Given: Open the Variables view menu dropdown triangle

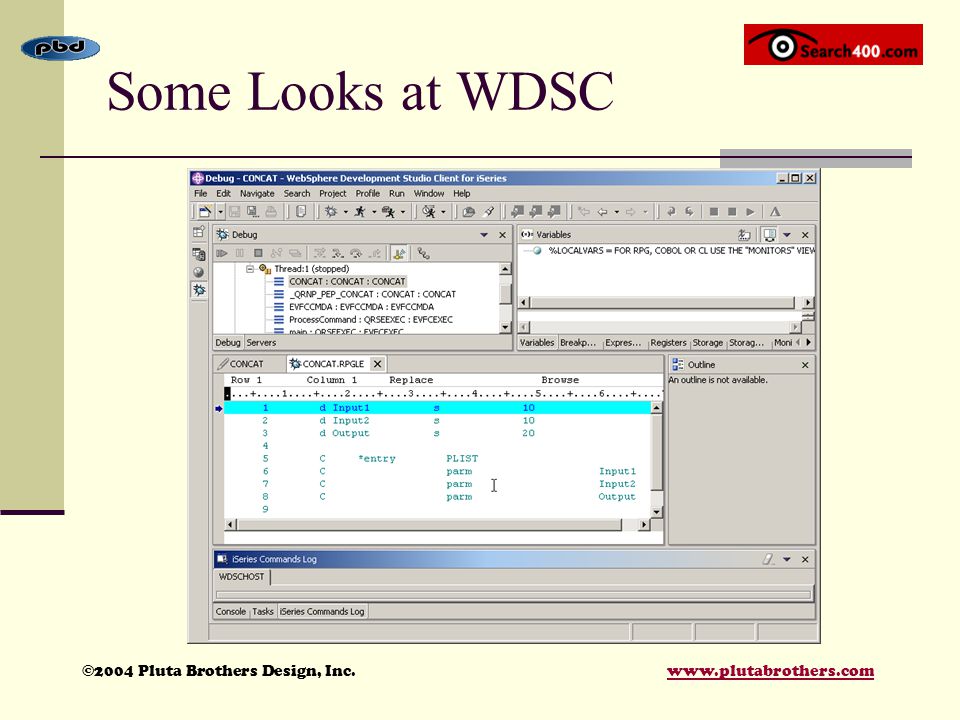Looking at the screenshot, I should 787,234.
